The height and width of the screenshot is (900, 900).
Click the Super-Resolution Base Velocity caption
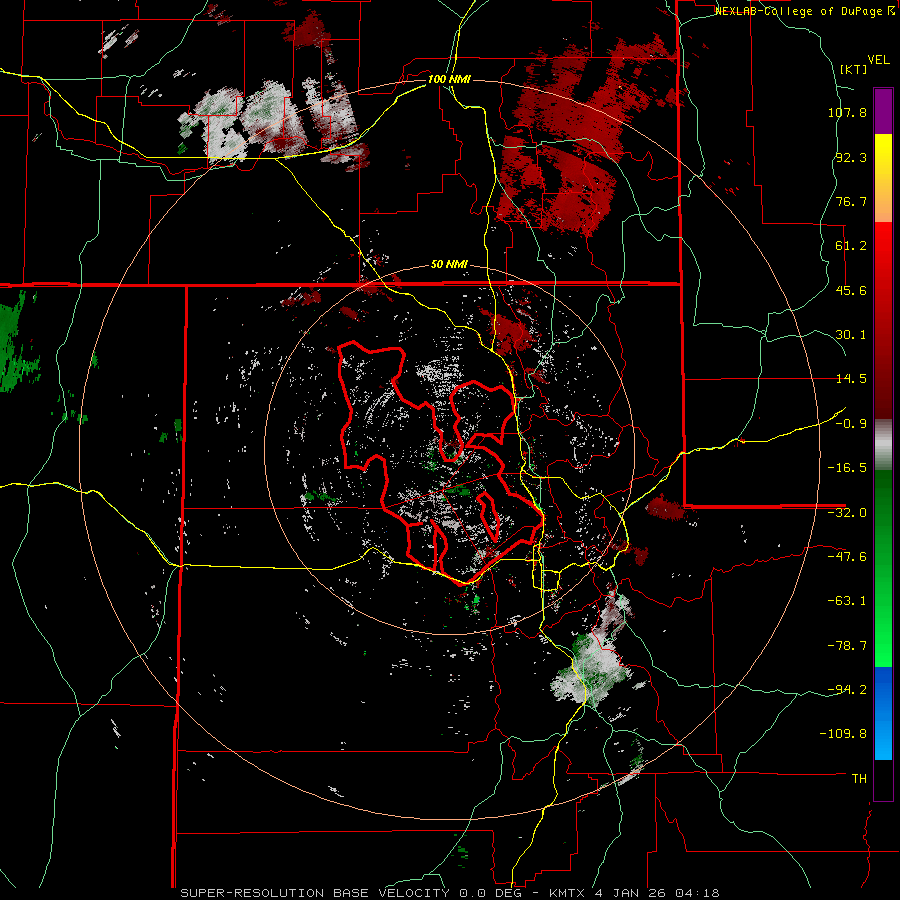[359, 893]
